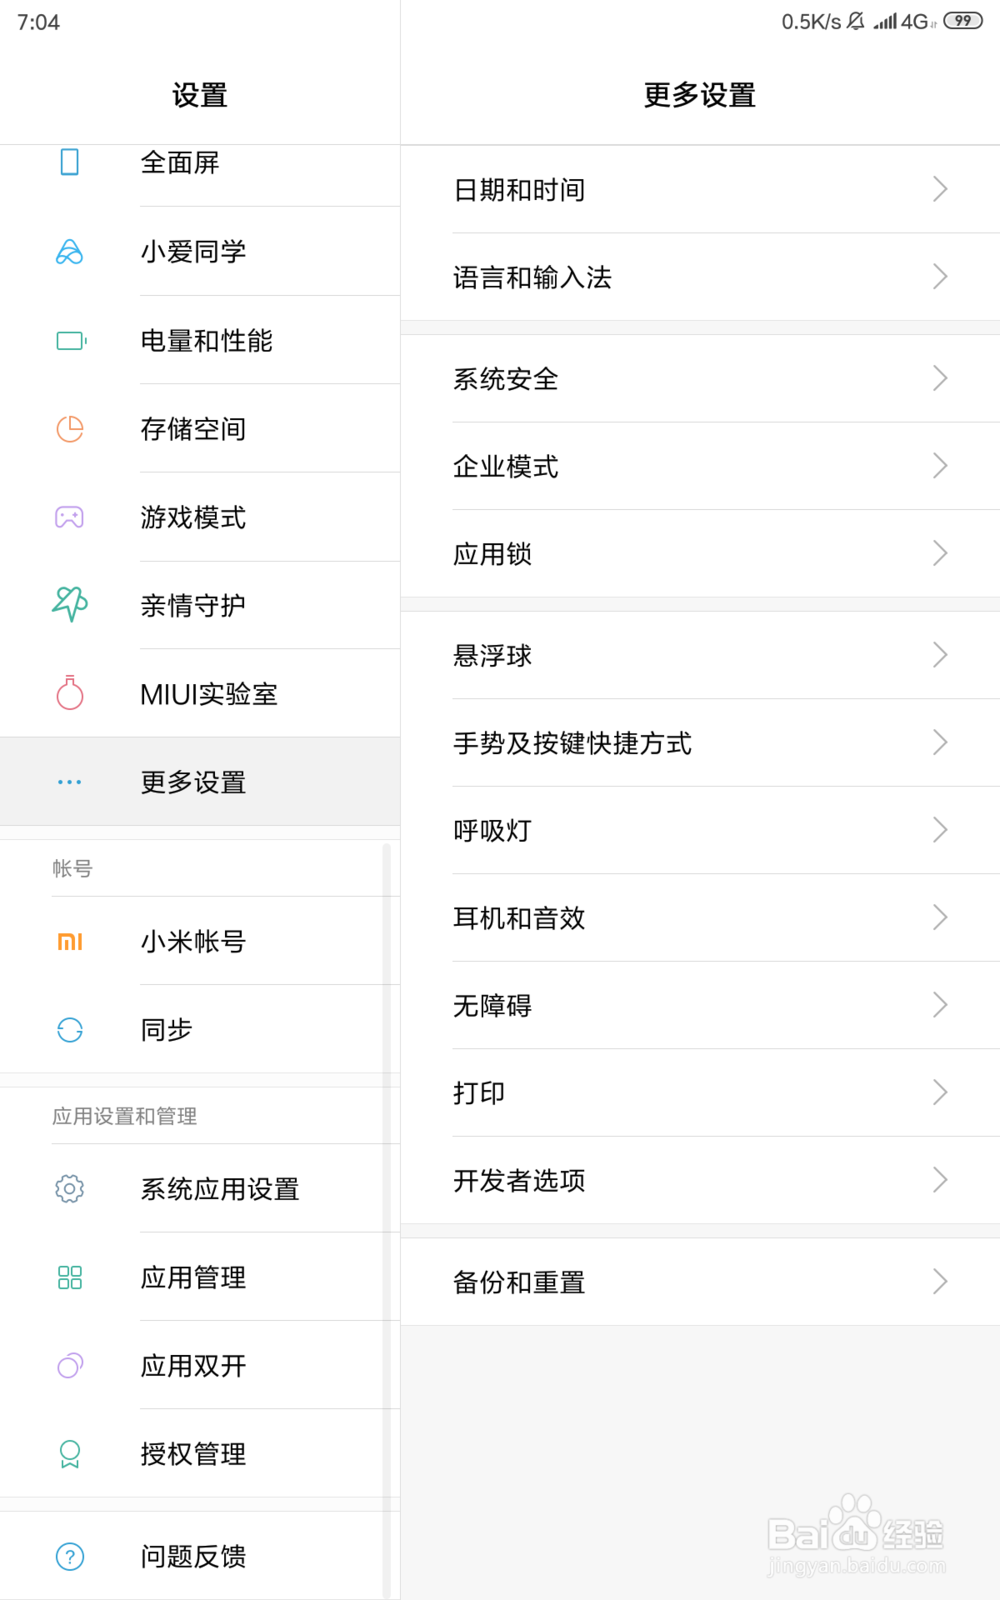Tap the battery icon for 电量和性能
The width and height of the screenshot is (1000, 1600).
71,341
